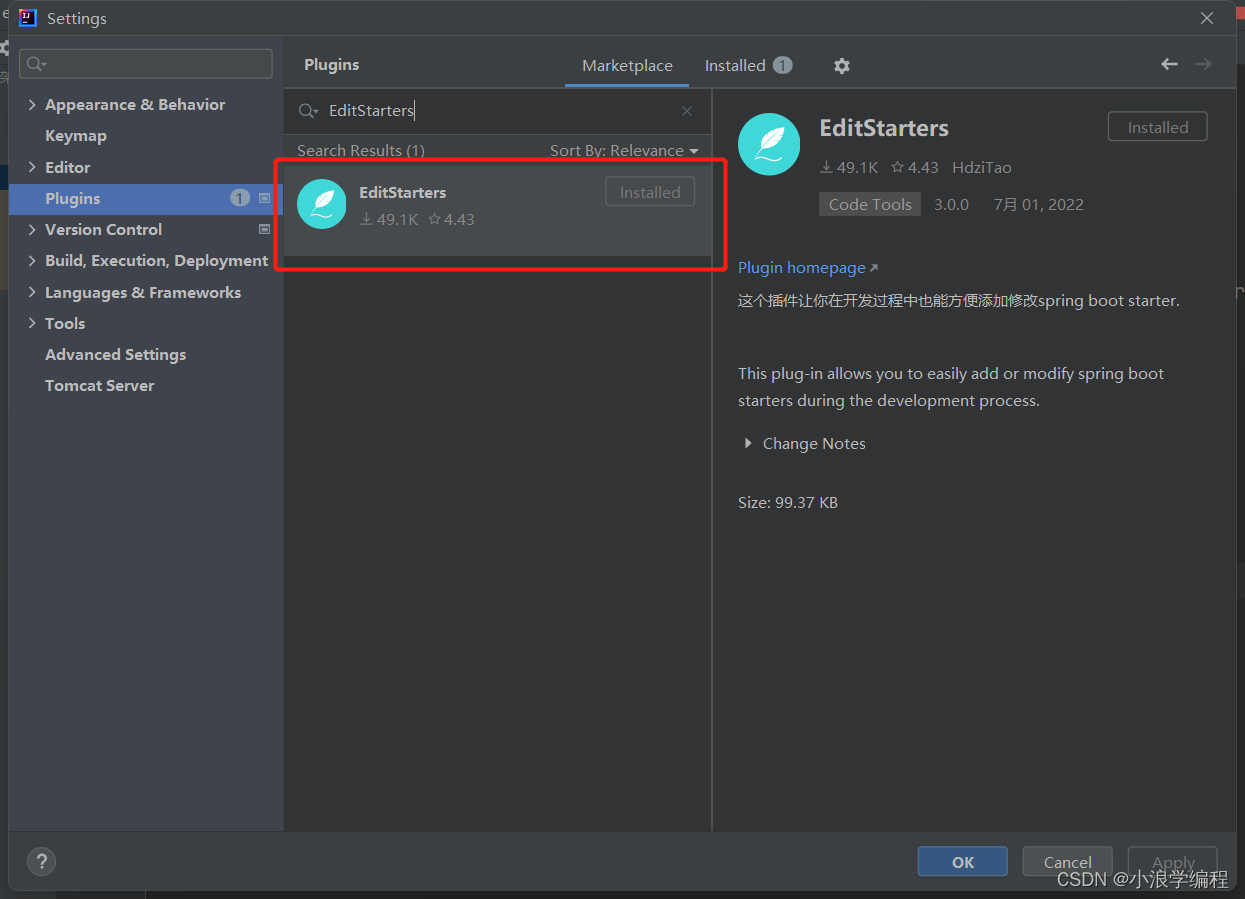Screen dimensions: 1245x899
Task: Click the EditStarters title in details pane
Action: [884, 128]
